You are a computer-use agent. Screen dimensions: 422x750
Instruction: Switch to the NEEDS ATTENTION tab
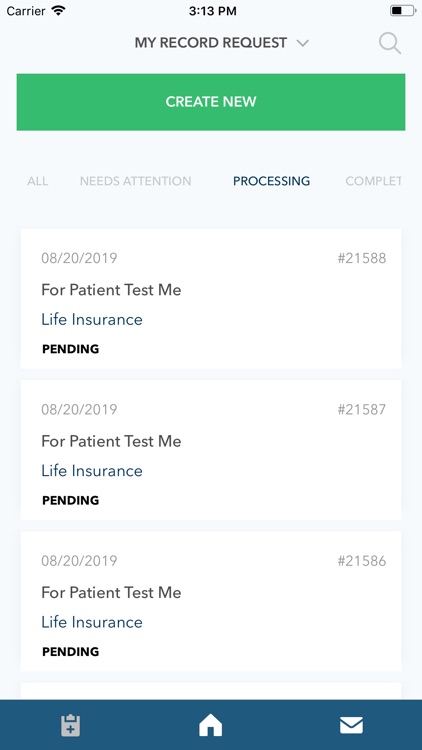click(x=135, y=181)
